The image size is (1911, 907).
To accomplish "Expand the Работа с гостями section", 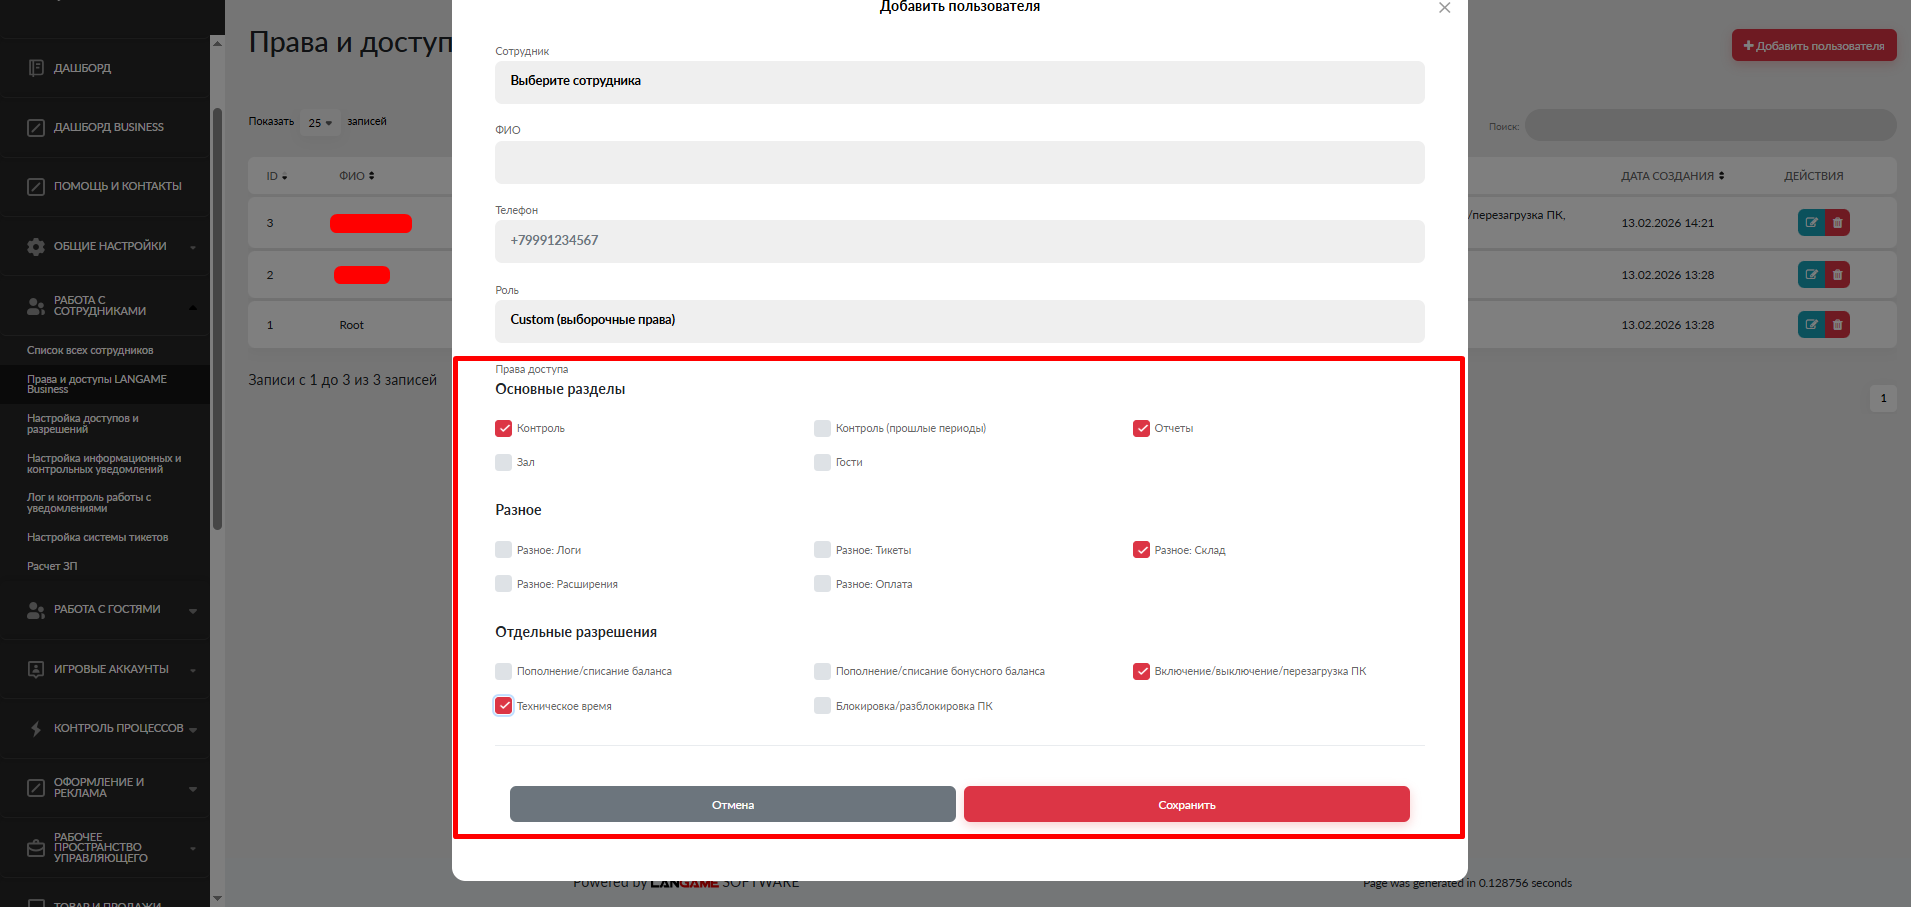I will [x=107, y=610].
